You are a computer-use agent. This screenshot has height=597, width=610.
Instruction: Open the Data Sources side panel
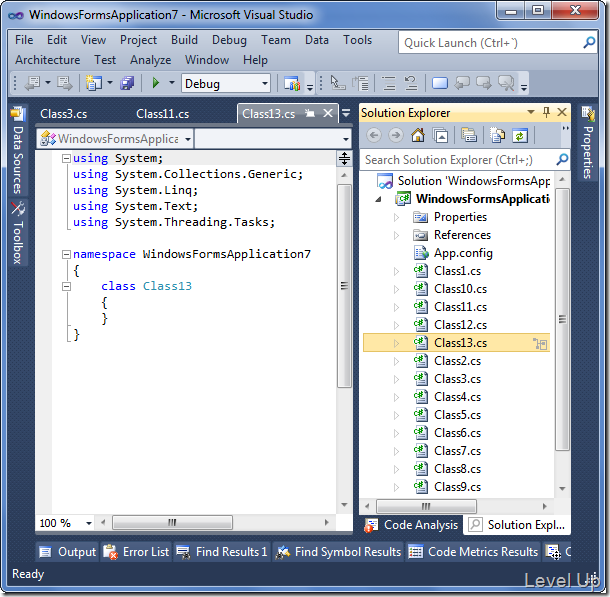pyautogui.click(x=18, y=150)
